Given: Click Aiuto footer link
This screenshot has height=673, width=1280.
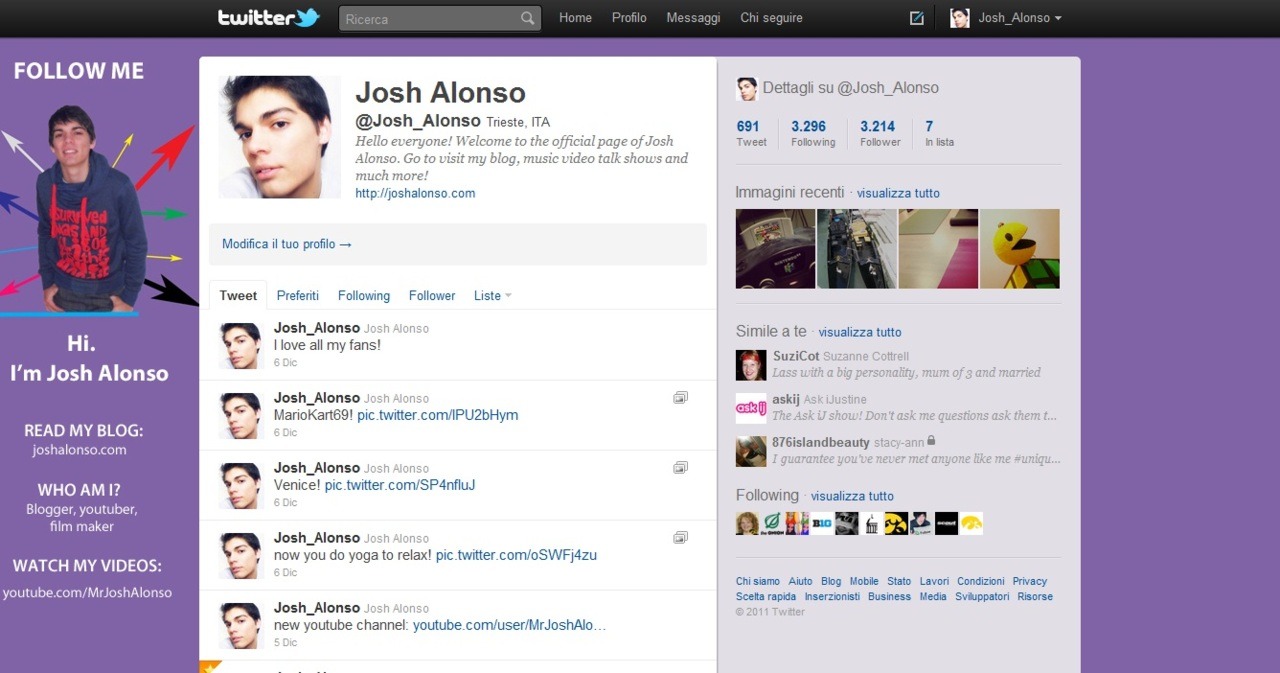Looking at the screenshot, I should (800, 581).
